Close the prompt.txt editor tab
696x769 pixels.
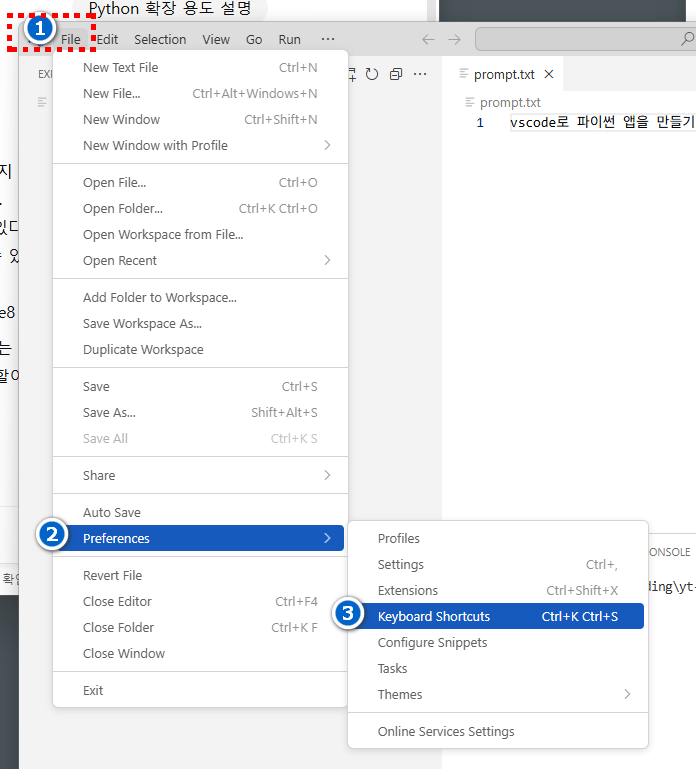[549, 75]
